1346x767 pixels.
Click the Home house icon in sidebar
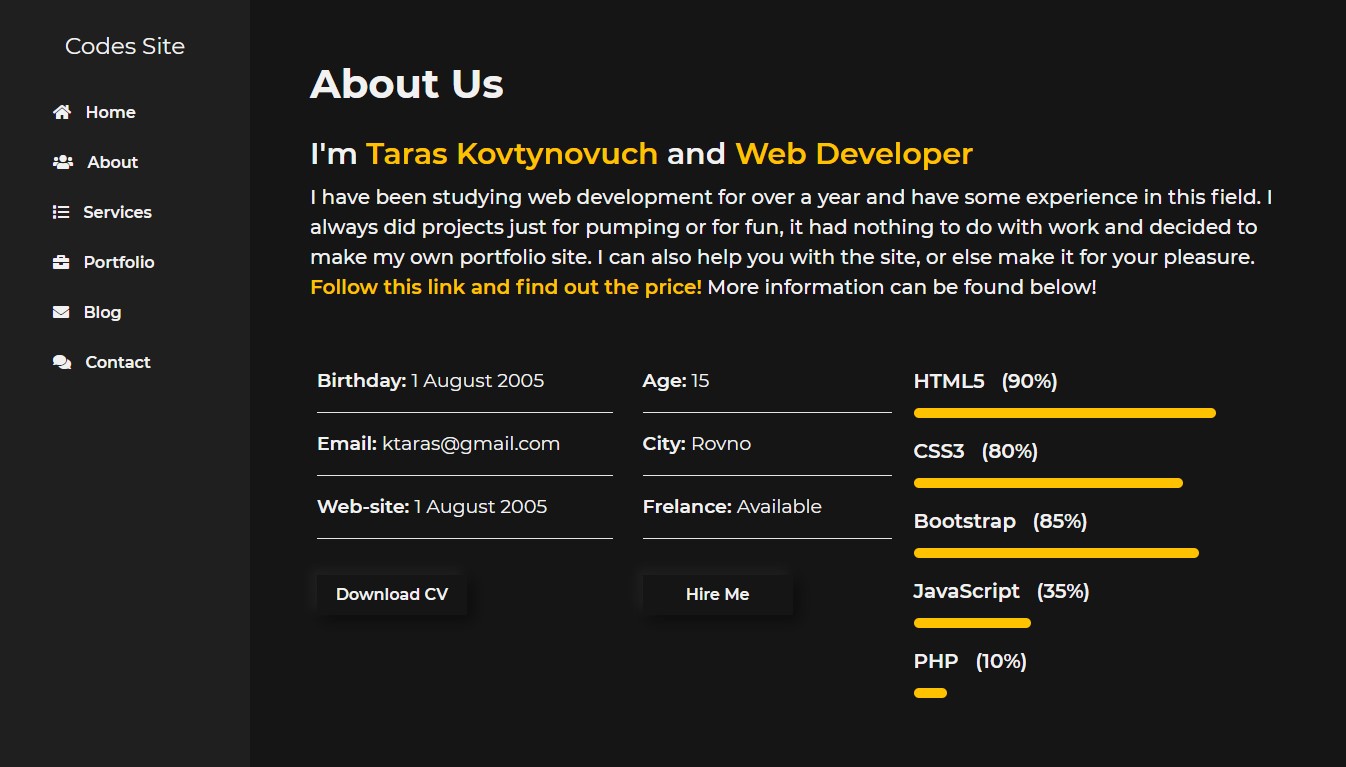point(62,112)
